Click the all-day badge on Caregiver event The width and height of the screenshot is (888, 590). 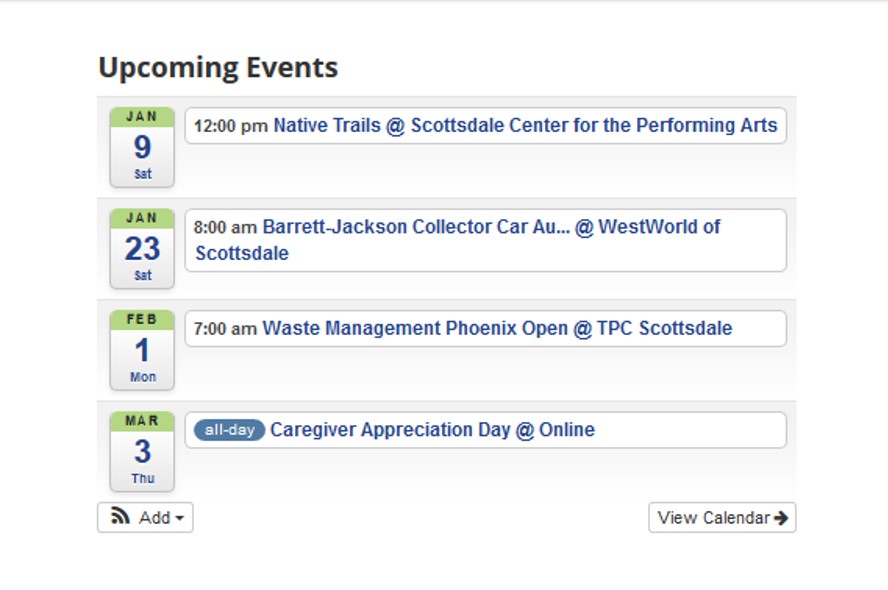point(229,430)
